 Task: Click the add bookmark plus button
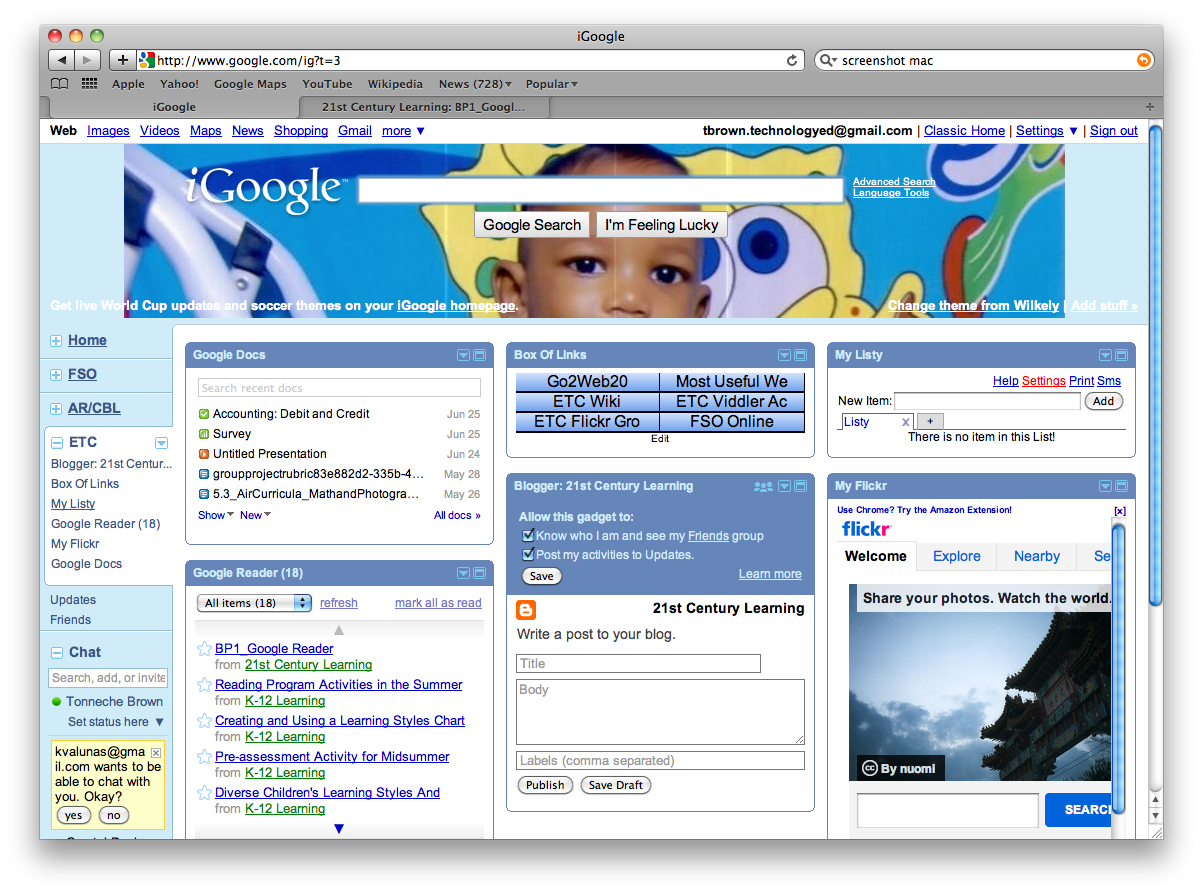(122, 60)
